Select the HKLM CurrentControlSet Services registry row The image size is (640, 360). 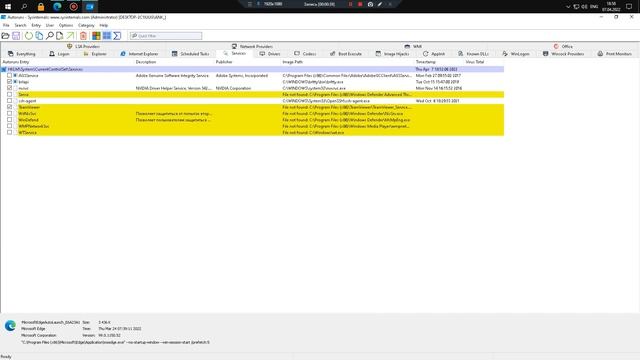tap(252, 69)
